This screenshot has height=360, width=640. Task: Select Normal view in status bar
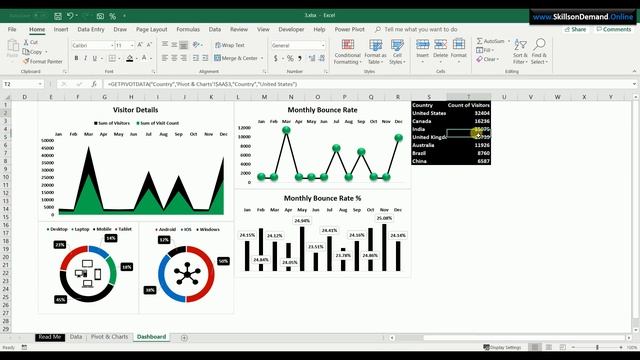[x=534, y=347]
